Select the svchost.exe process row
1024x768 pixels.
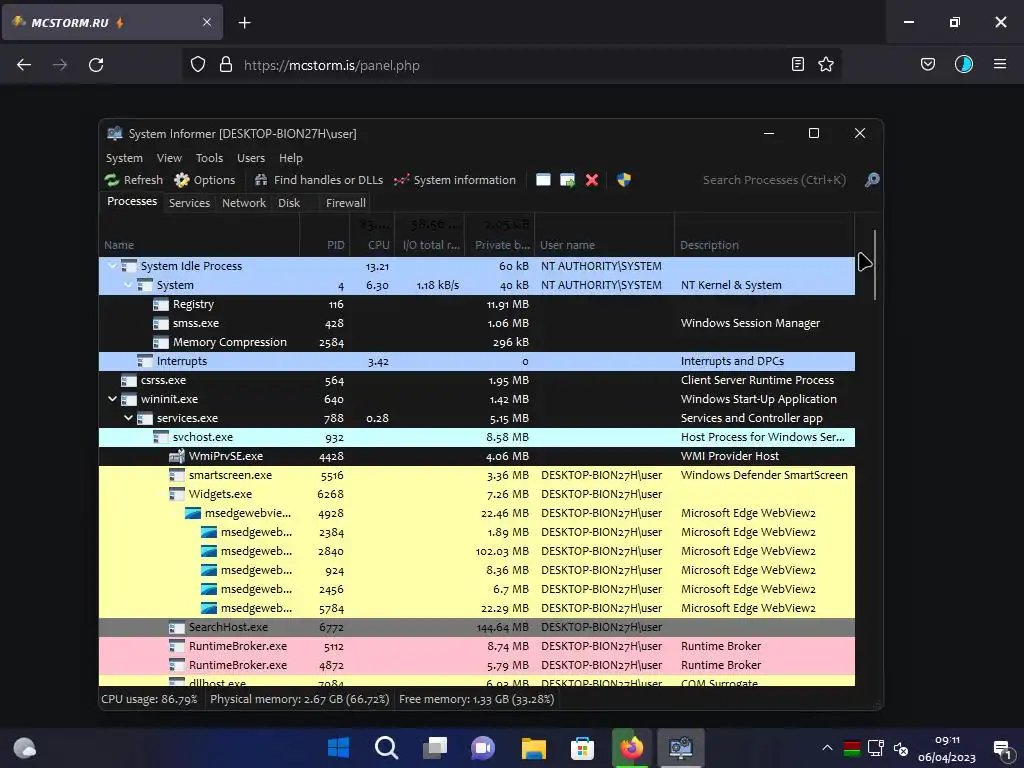tap(477, 437)
